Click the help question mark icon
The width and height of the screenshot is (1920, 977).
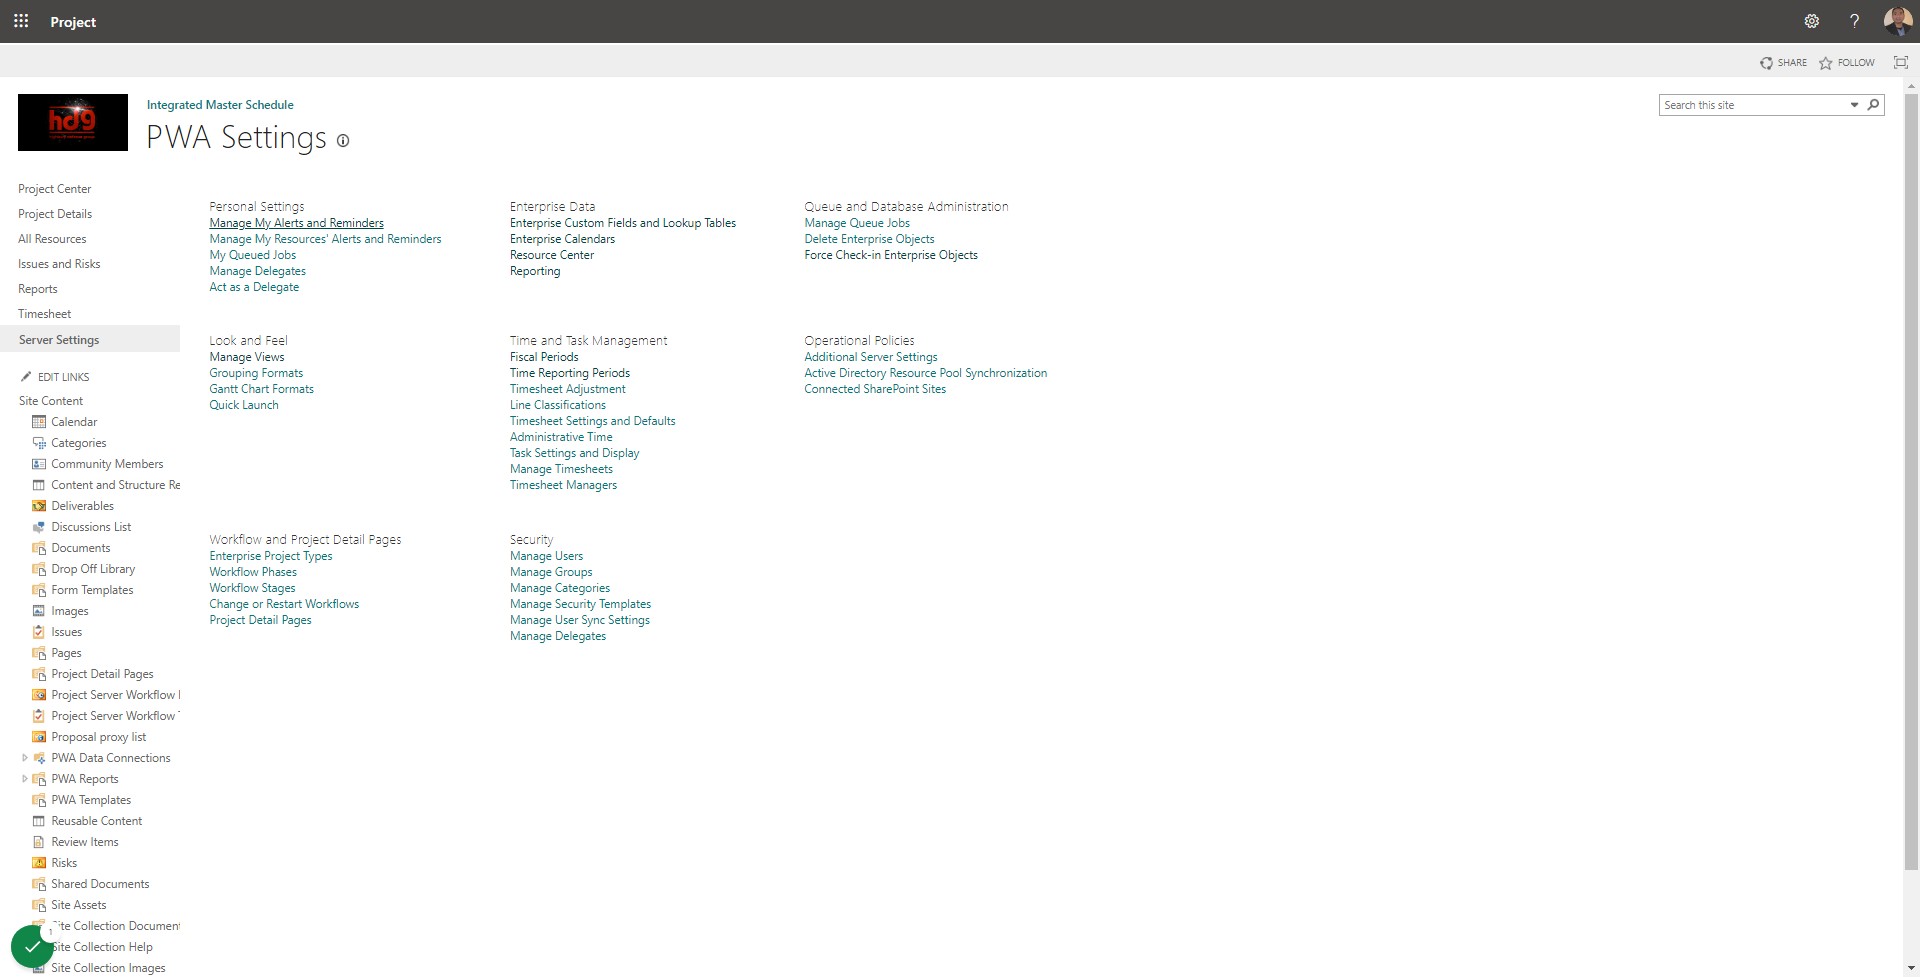click(x=1854, y=21)
